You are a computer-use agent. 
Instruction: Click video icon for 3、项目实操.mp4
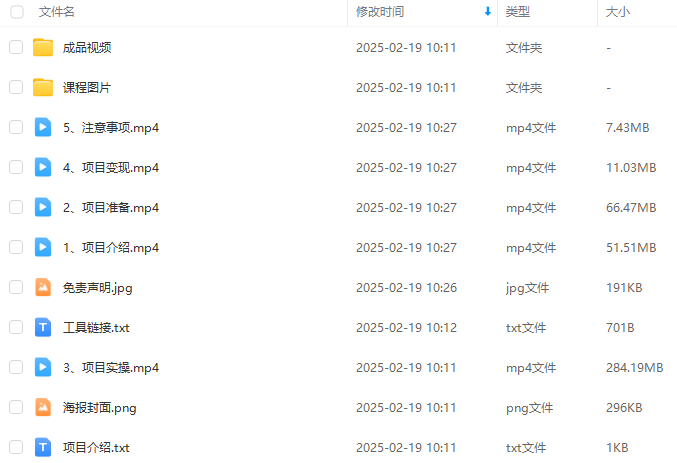point(43,367)
